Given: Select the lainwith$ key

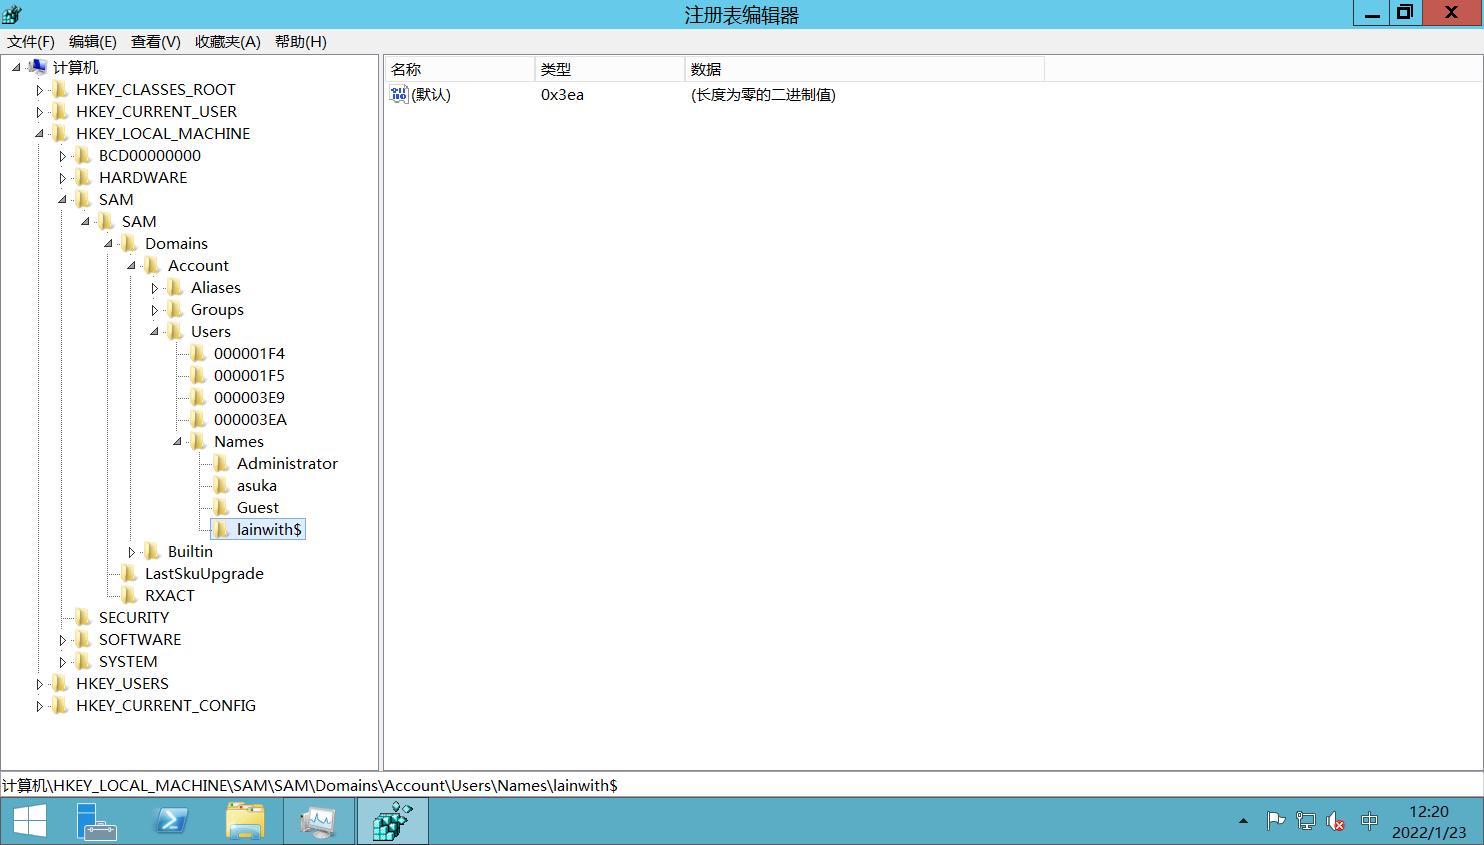Looking at the screenshot, I should tap(269, 529).
